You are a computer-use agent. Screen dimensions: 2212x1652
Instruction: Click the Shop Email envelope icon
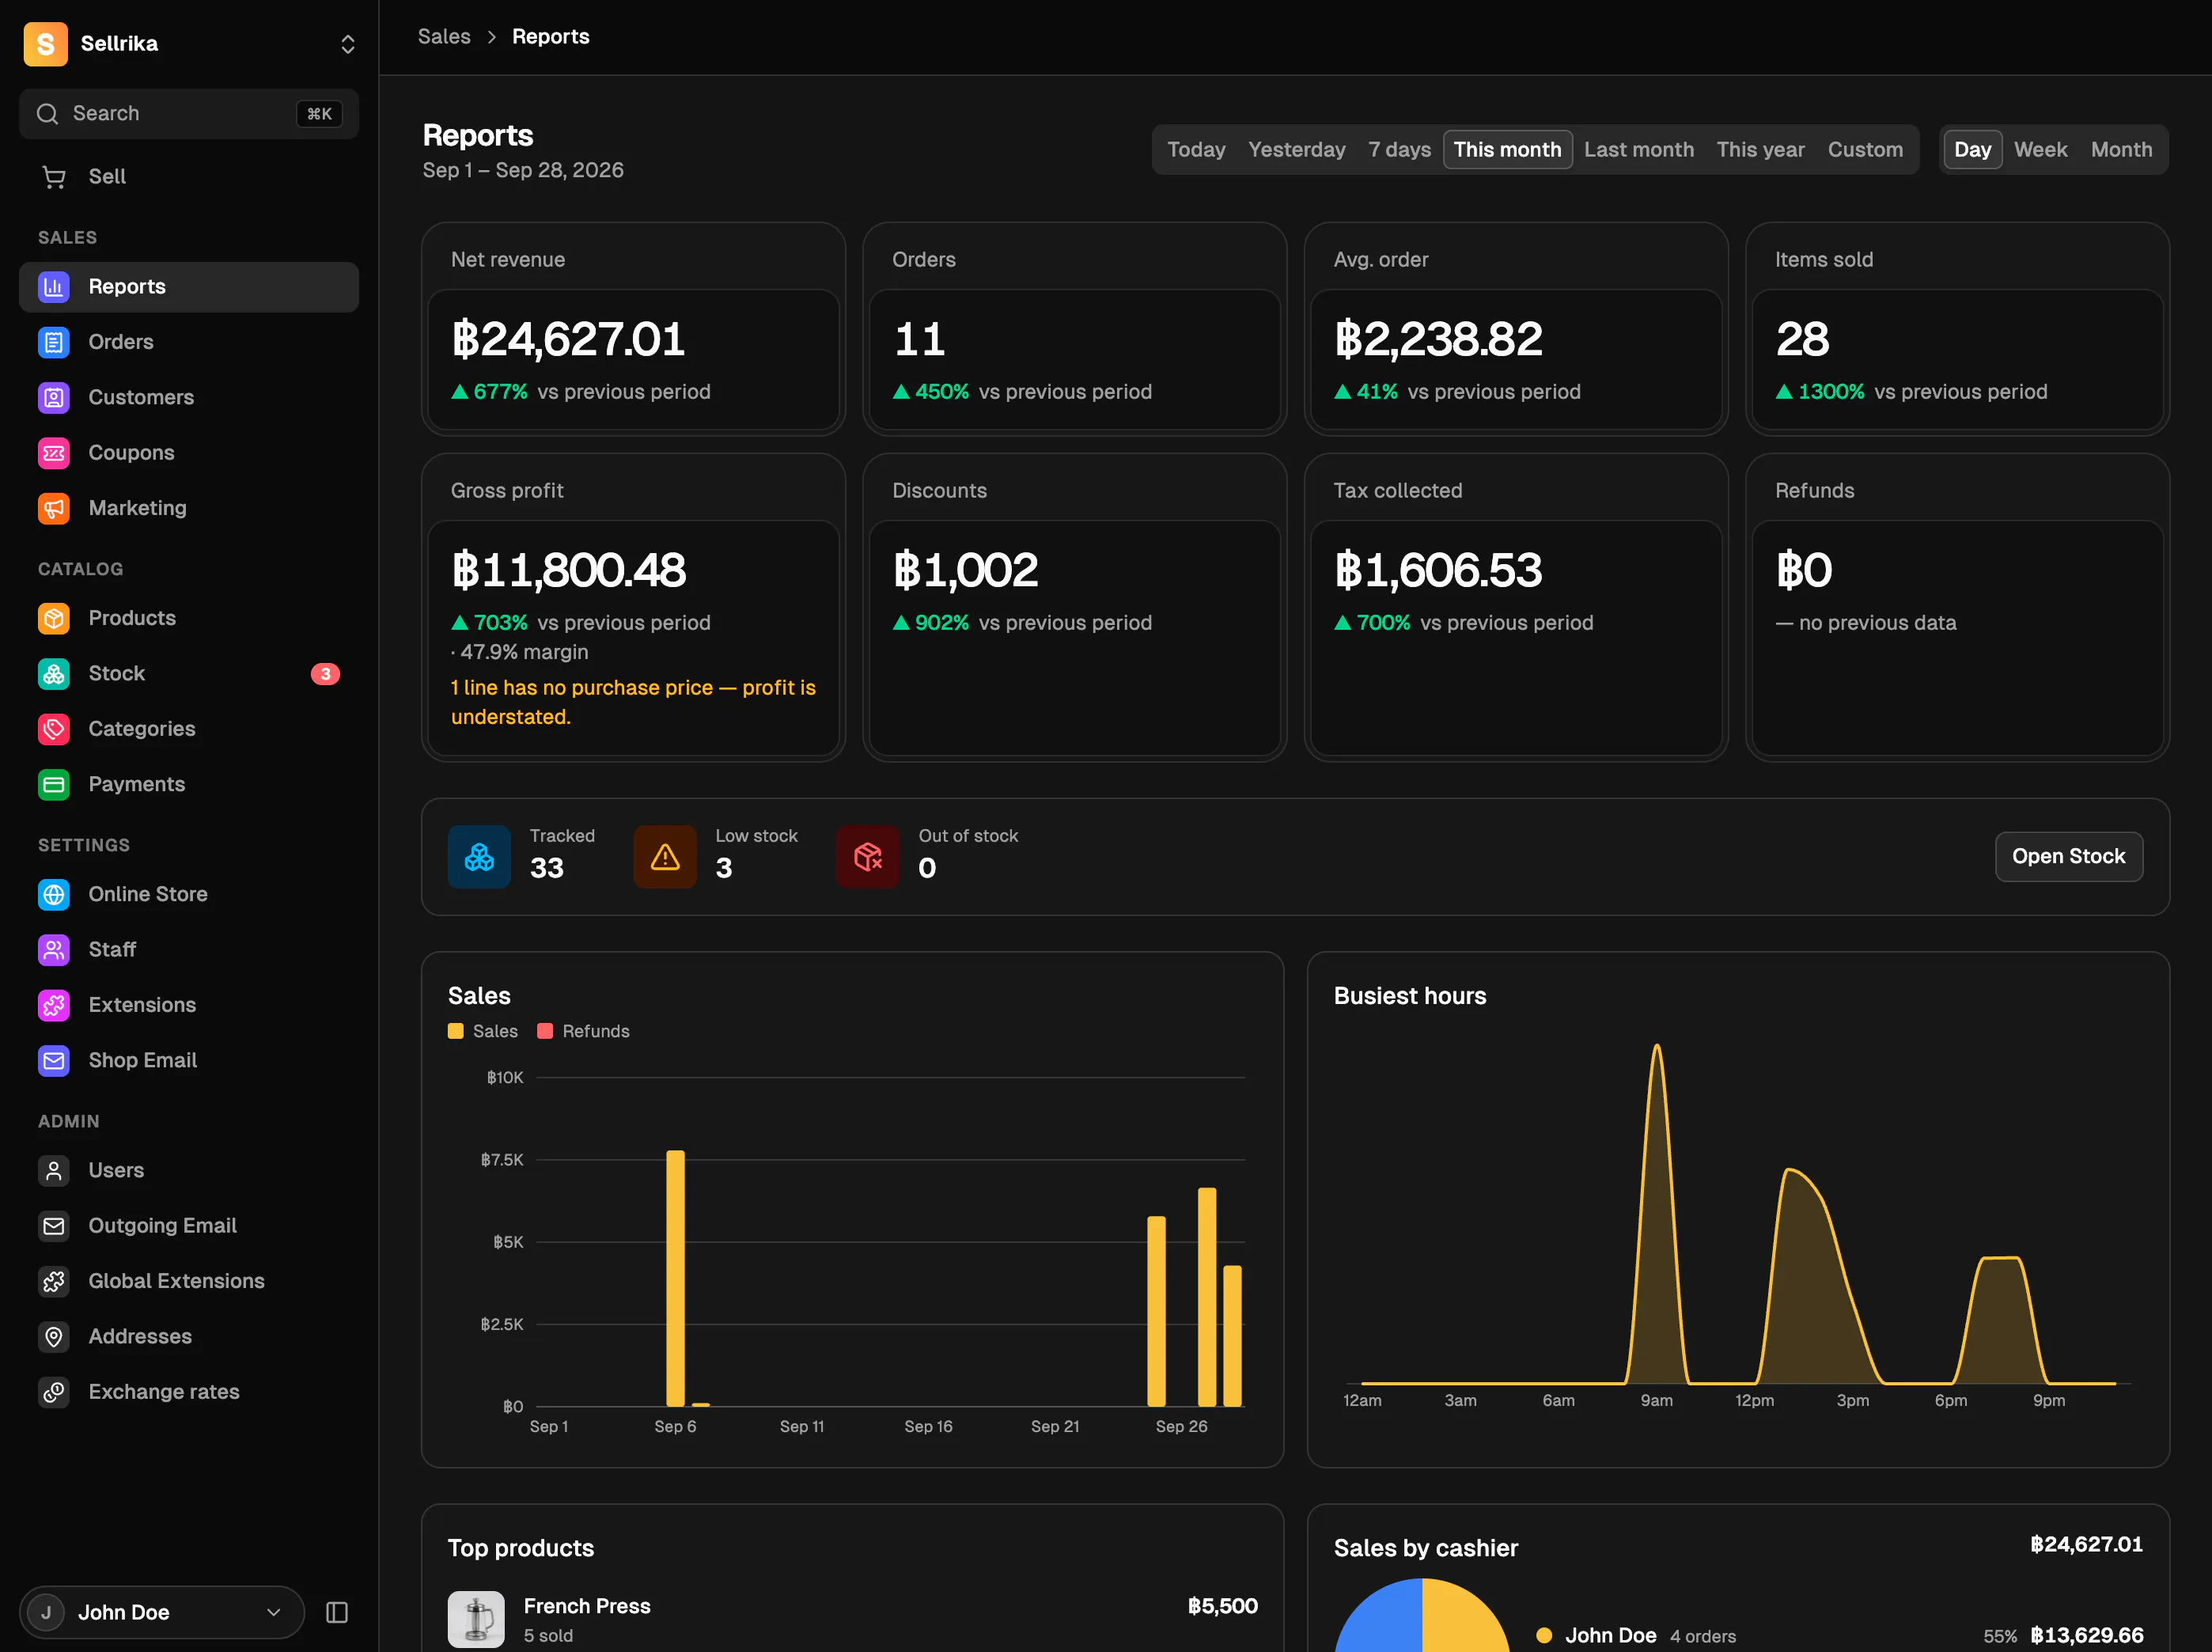[54, 1060]
